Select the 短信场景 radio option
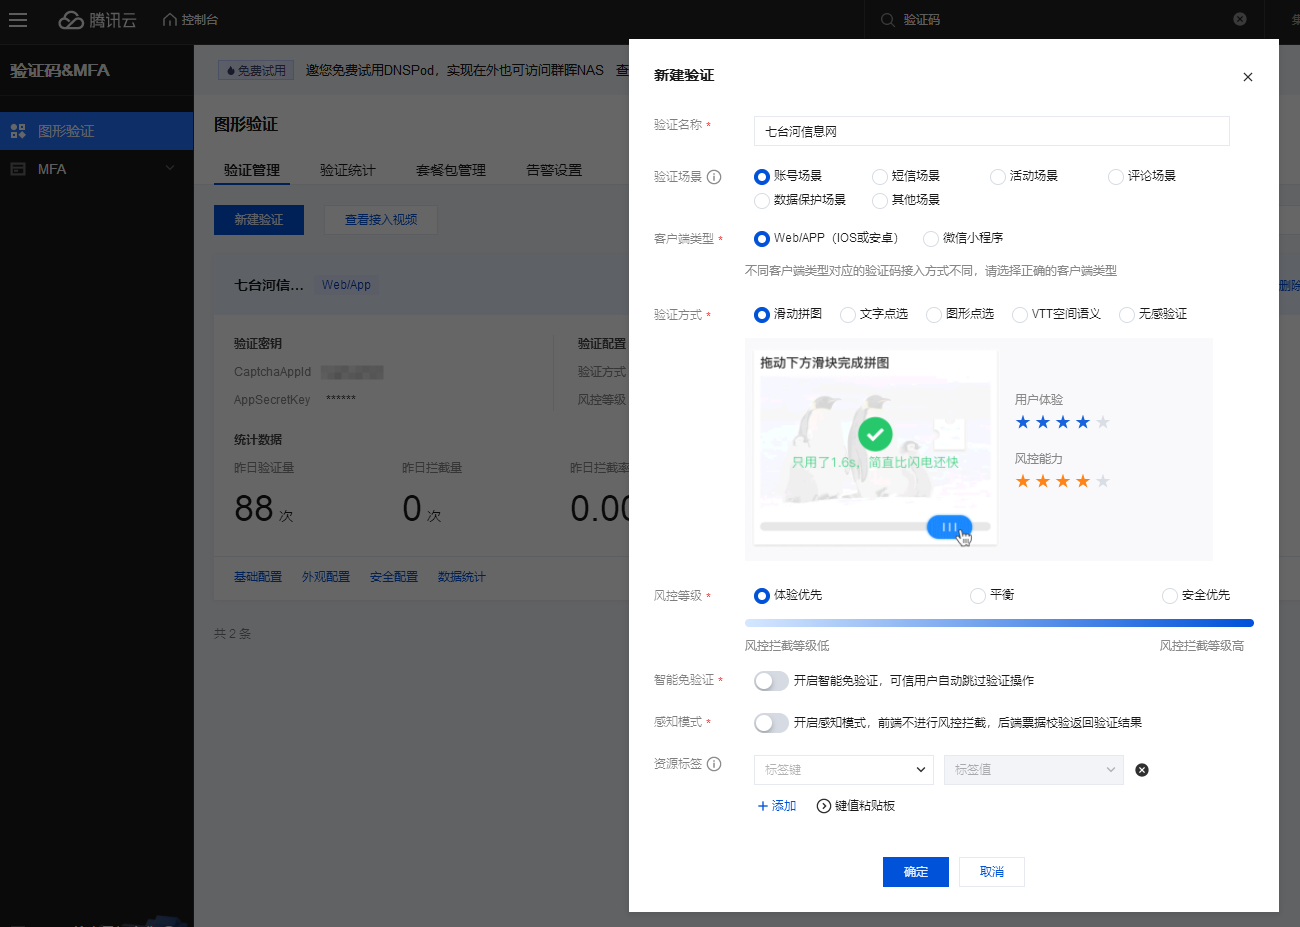Viewport: 1300px width, 927px height. point(880,177)
